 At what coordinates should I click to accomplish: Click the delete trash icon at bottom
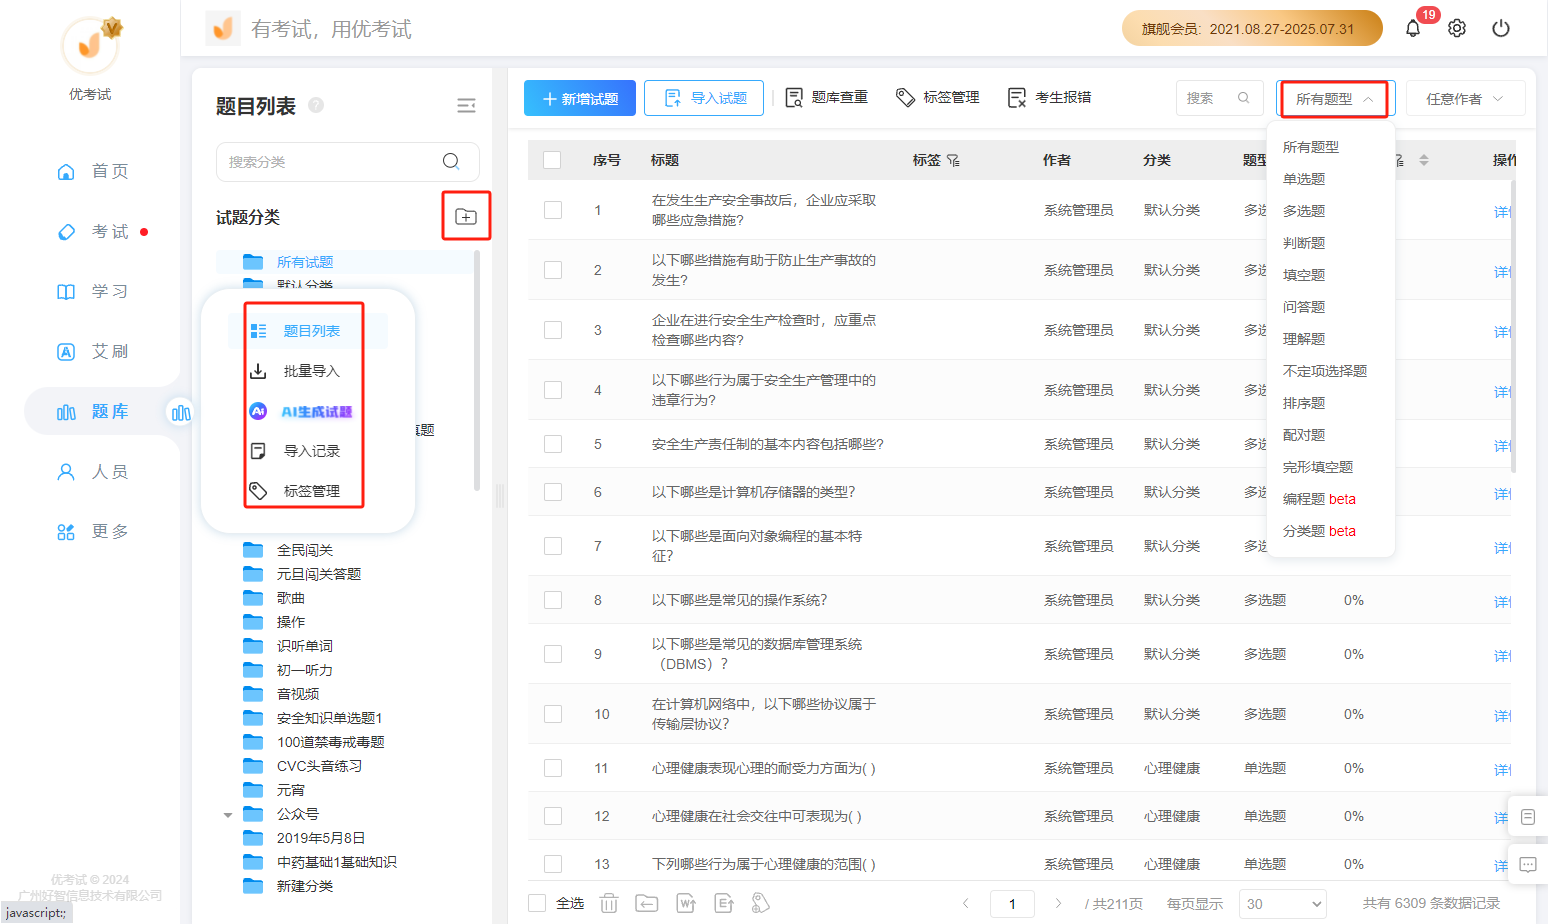[x=609, y=903]
